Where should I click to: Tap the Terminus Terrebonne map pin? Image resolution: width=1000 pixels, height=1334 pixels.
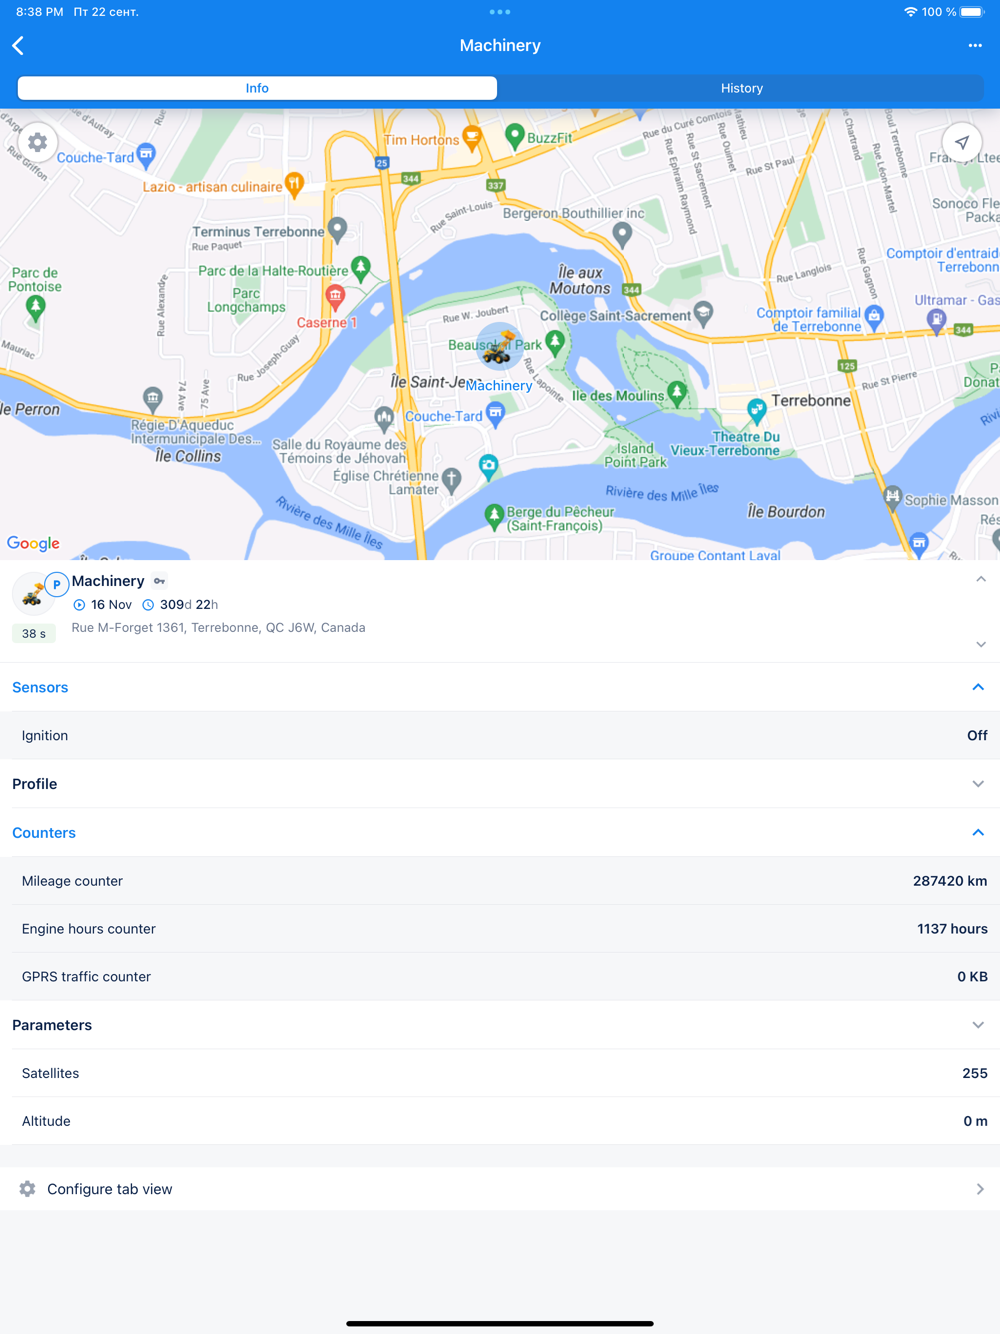click(x=338, y=230)
